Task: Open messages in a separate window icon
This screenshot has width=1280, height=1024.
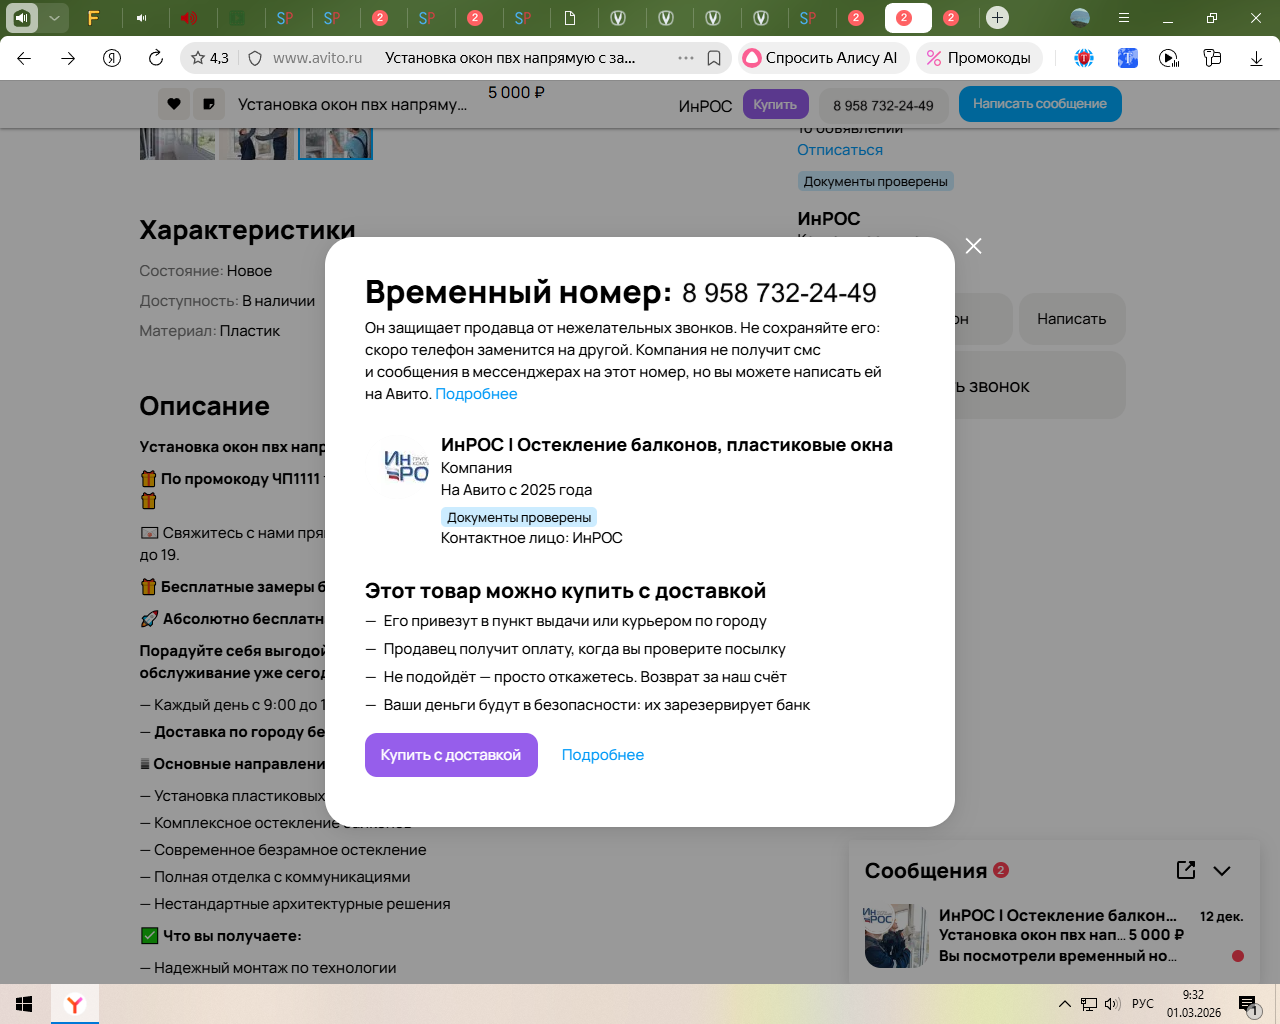Action: tap(1186, 870)
